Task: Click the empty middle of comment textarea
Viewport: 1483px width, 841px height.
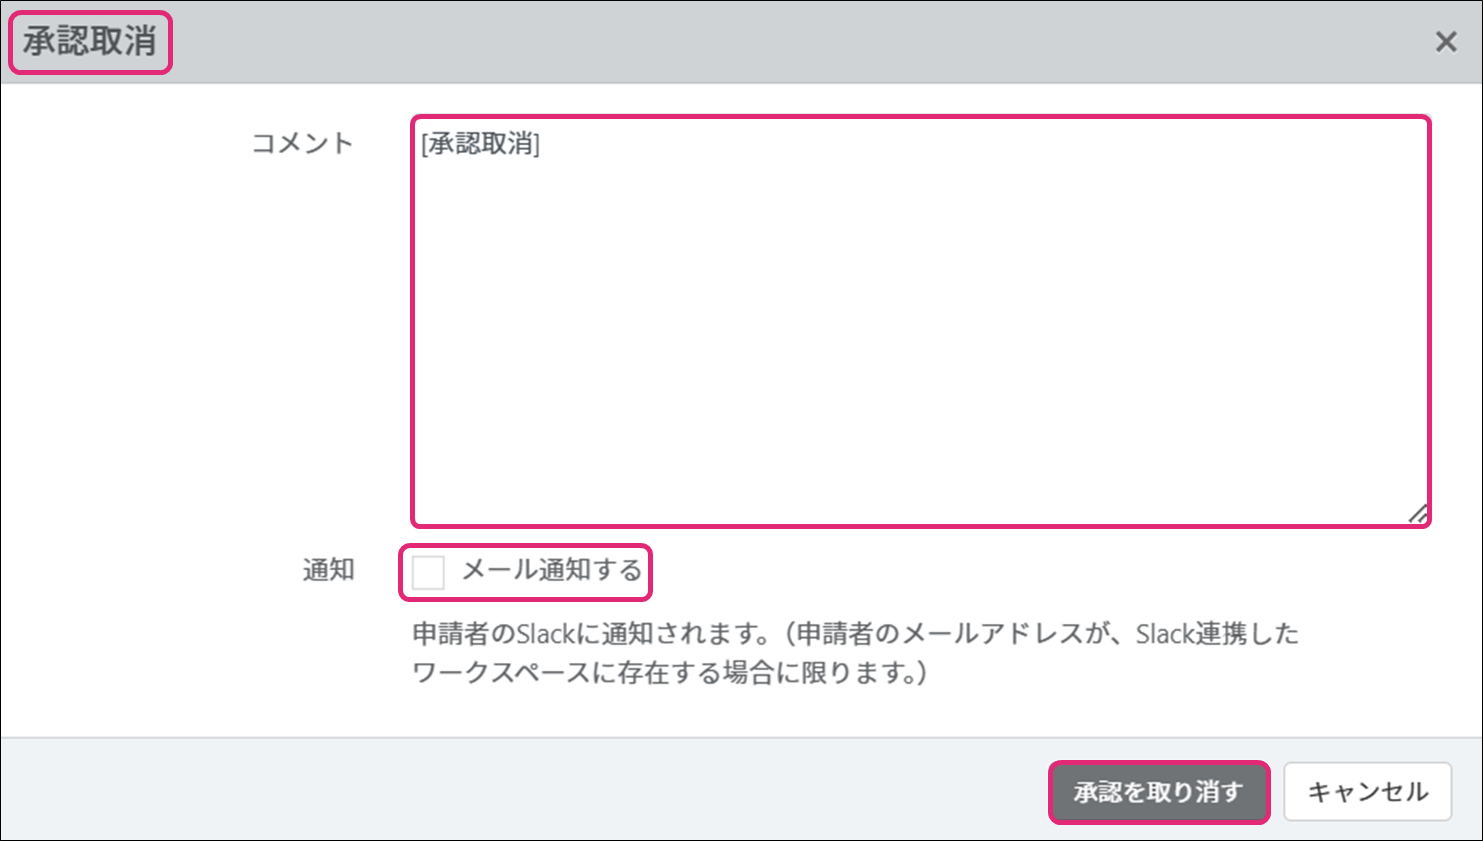Action: (920, 330)
